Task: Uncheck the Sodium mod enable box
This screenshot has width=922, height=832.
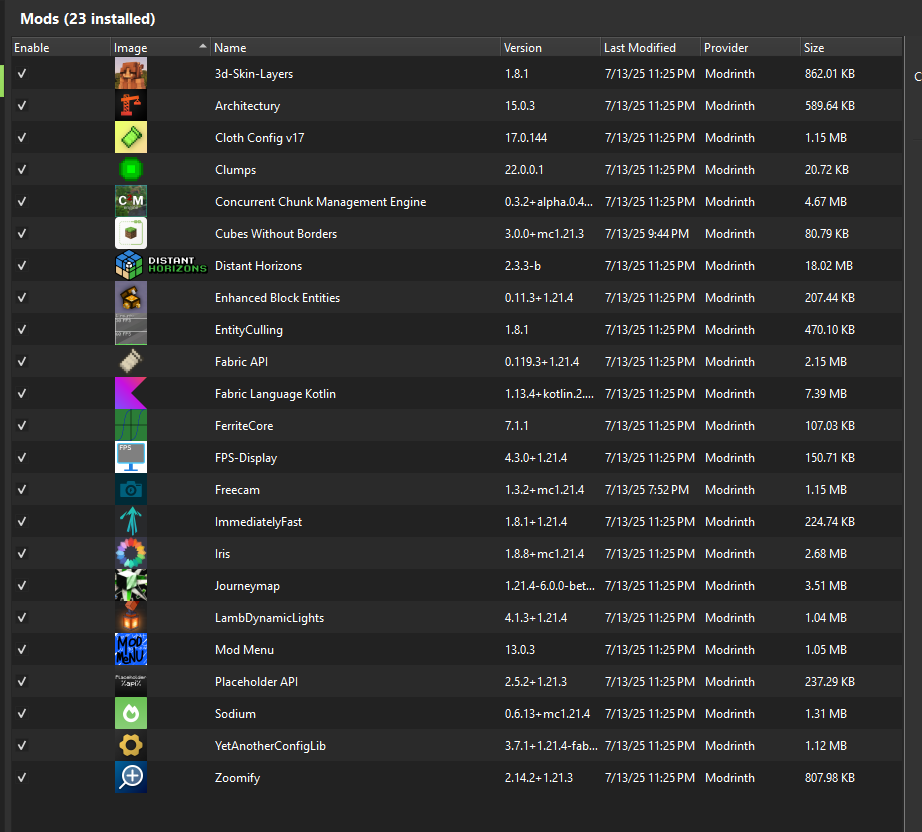Action: point(22,713)
